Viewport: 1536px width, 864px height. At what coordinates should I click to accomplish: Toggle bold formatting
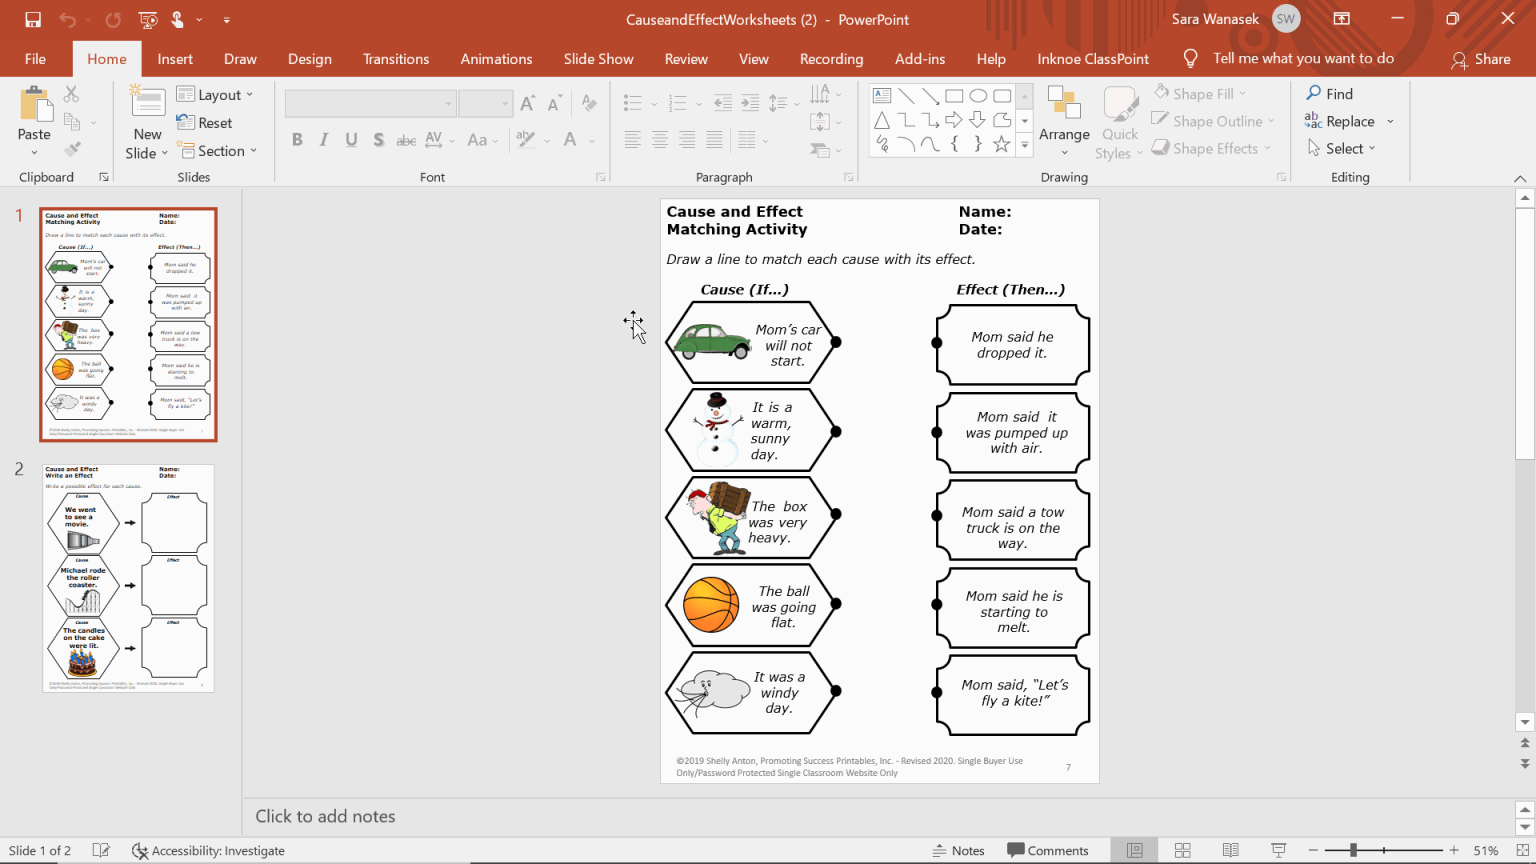point(296,139)
